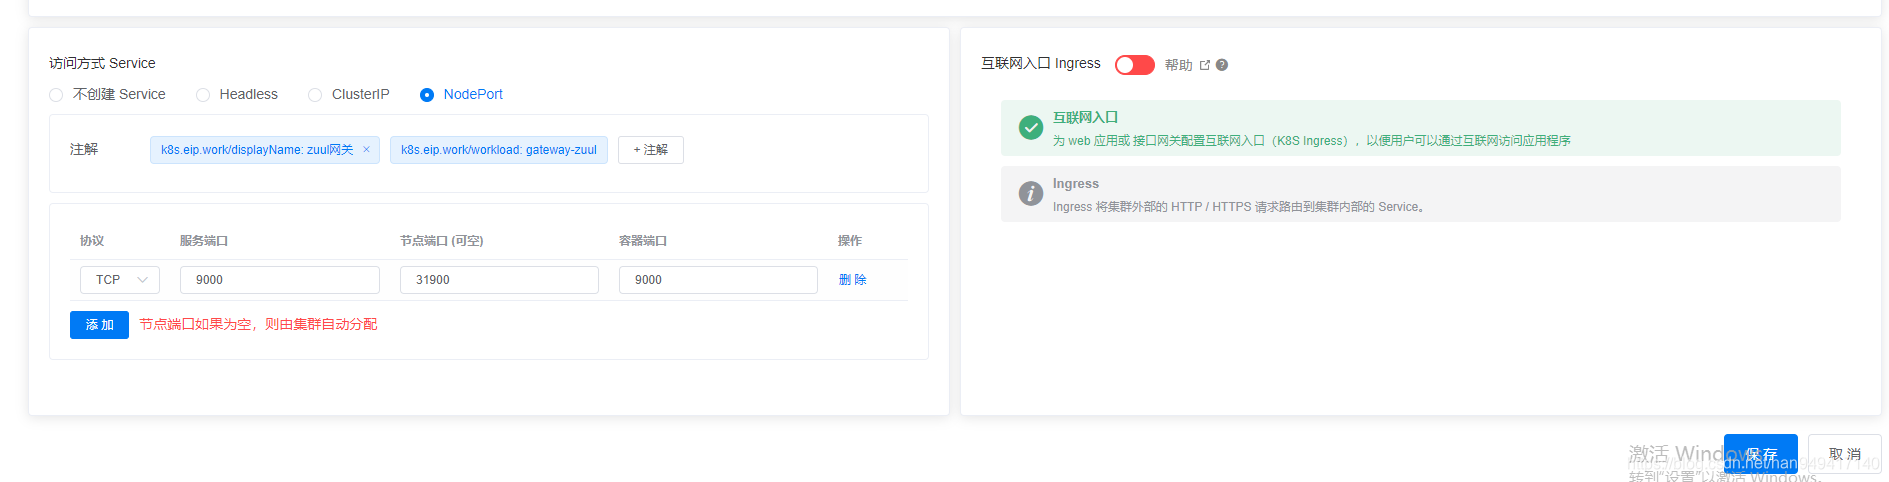
Task: Click the 删除 link in the port row
Action: pyautogui.click(x=852, y=280)
